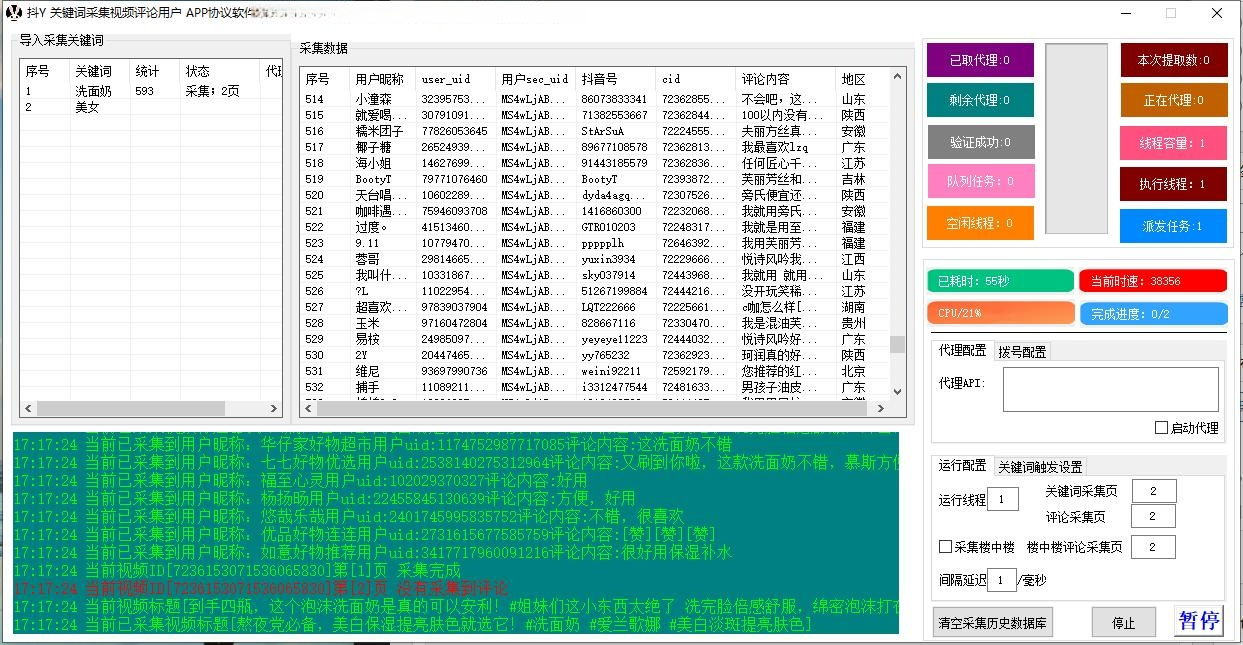Click the orange 空闲线程 status tile
This screenshot has height=645, width=1243.
tap(979, 223)
